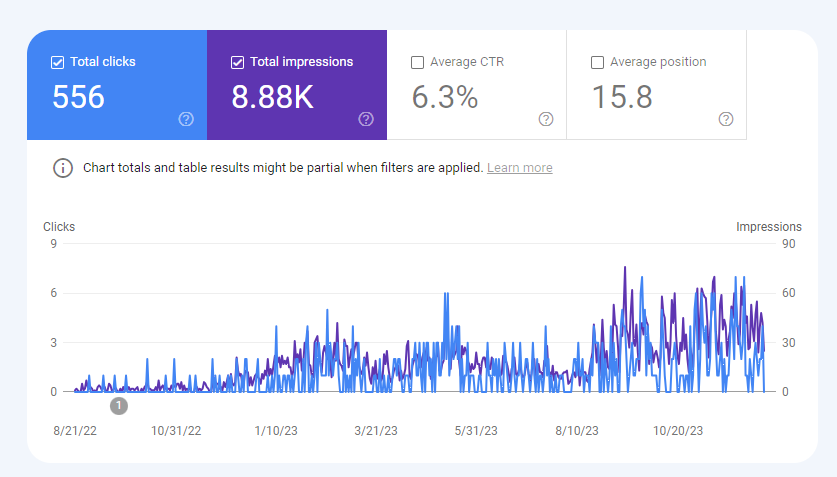Click the 9 clicks axis value
This screenshot has width=837, height=477.
coord(53,244)
